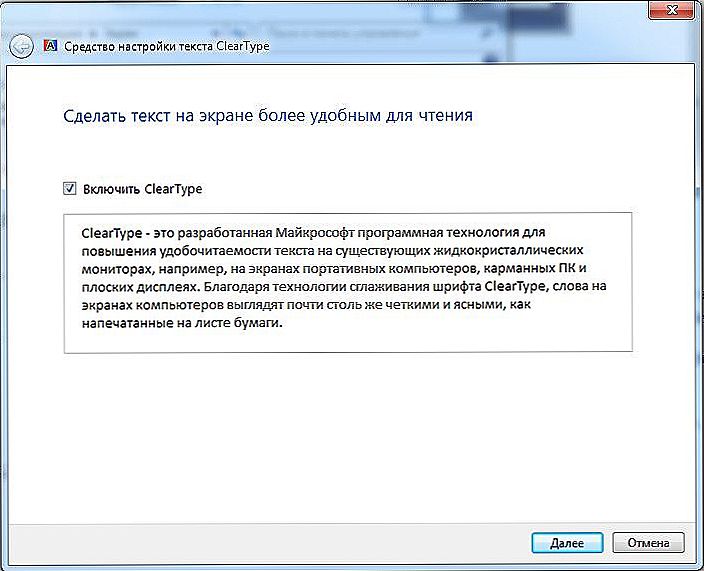Image resolution: width=704 pixels, height=571 pixels.
Task: Close the ClearType tuner window
Action: coord(672,10)
